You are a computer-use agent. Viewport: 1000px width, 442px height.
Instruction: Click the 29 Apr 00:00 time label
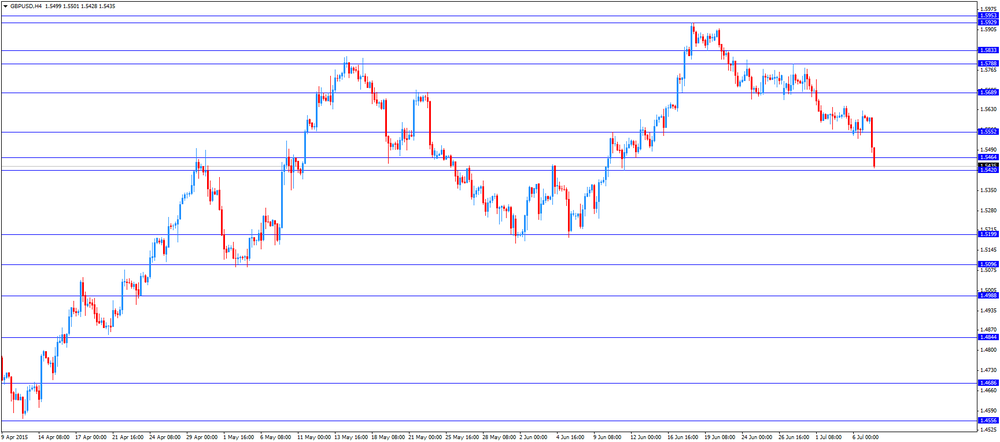coord(201,438)
